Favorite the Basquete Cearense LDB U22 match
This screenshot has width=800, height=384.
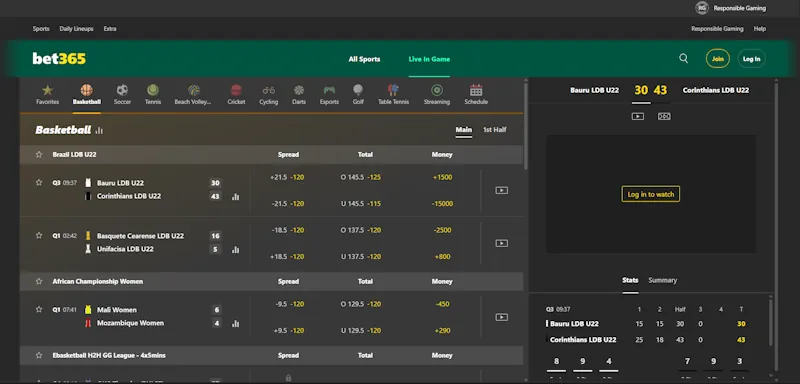coord(39,235)
